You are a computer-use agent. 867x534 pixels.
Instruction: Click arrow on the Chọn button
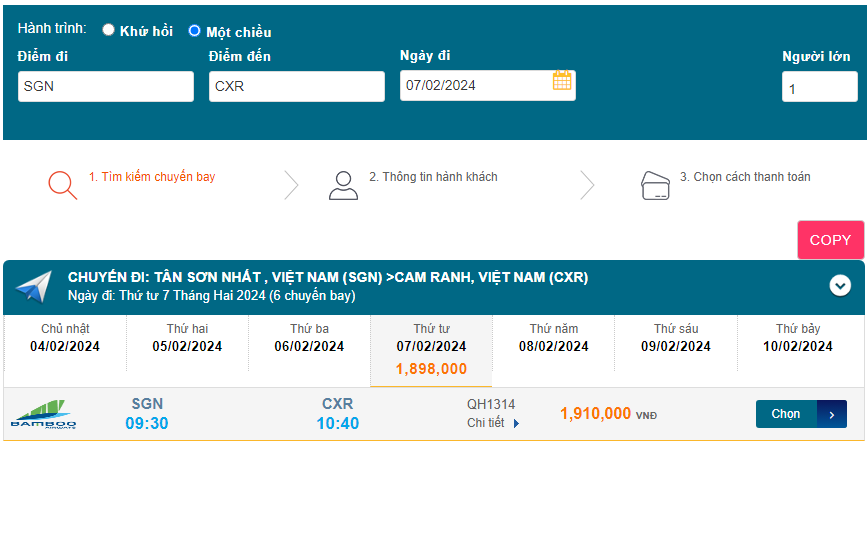click(832, 414)
